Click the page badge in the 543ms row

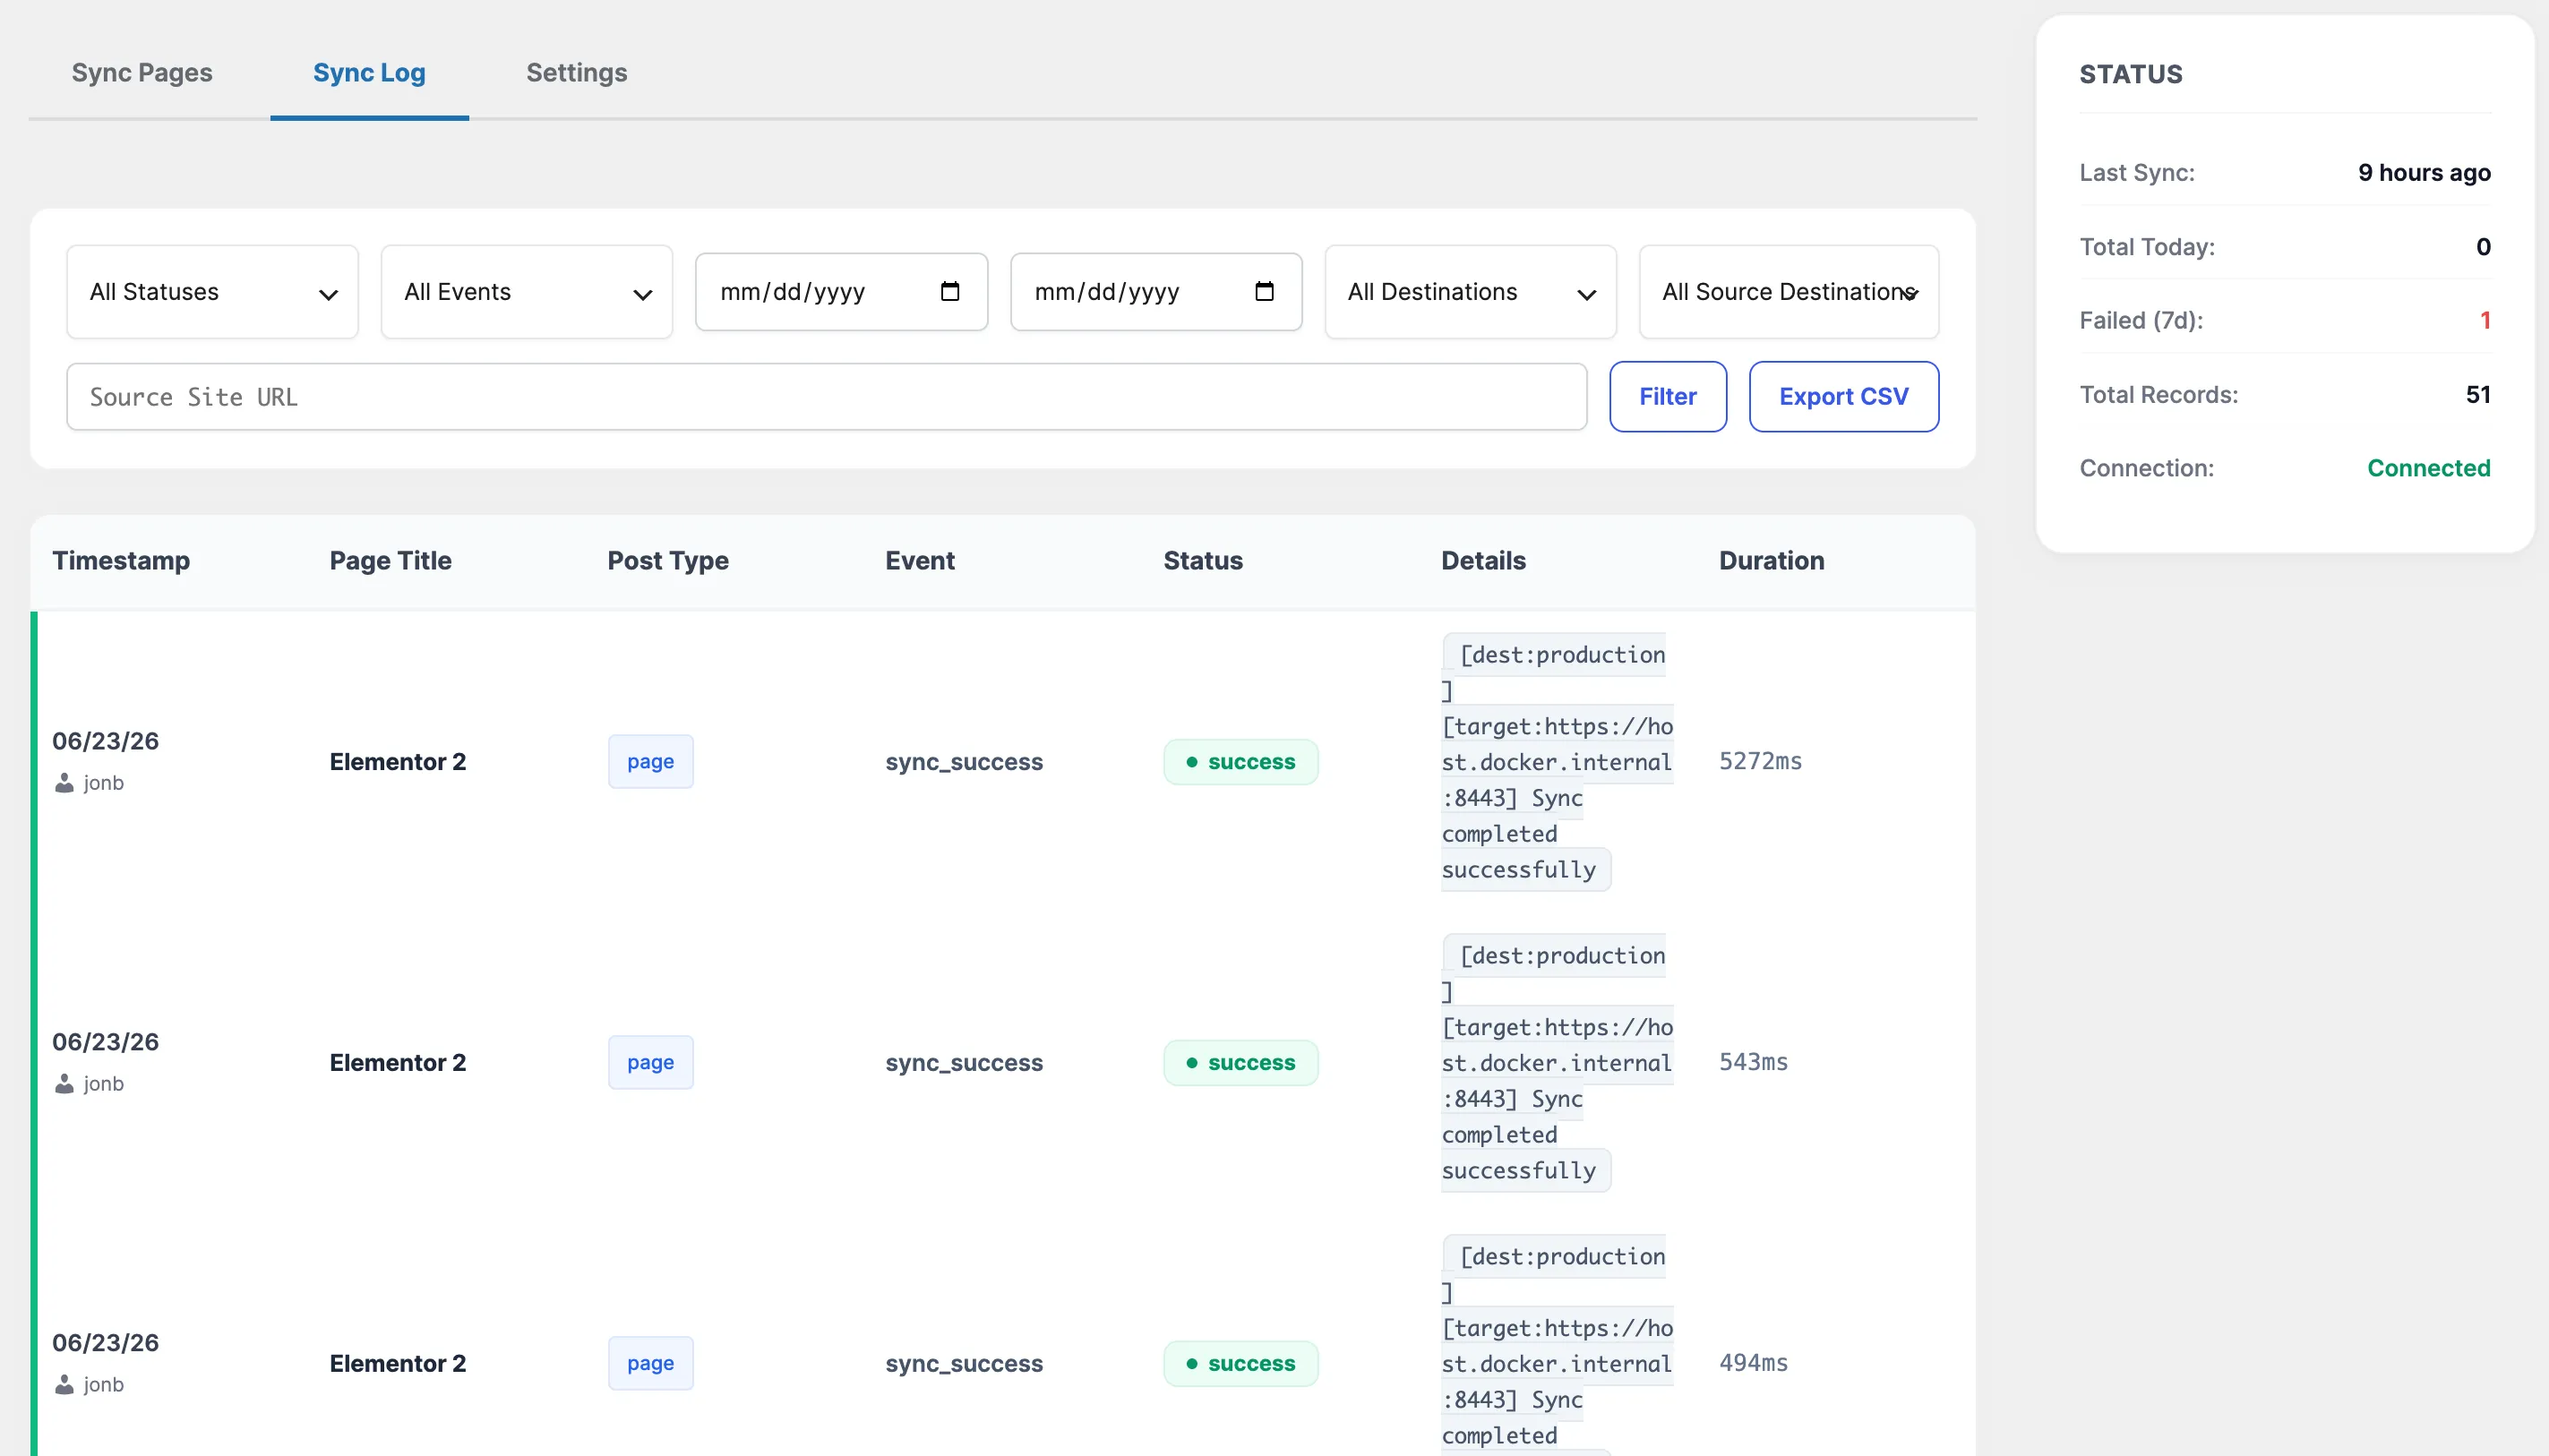[x=651, y=1063]
